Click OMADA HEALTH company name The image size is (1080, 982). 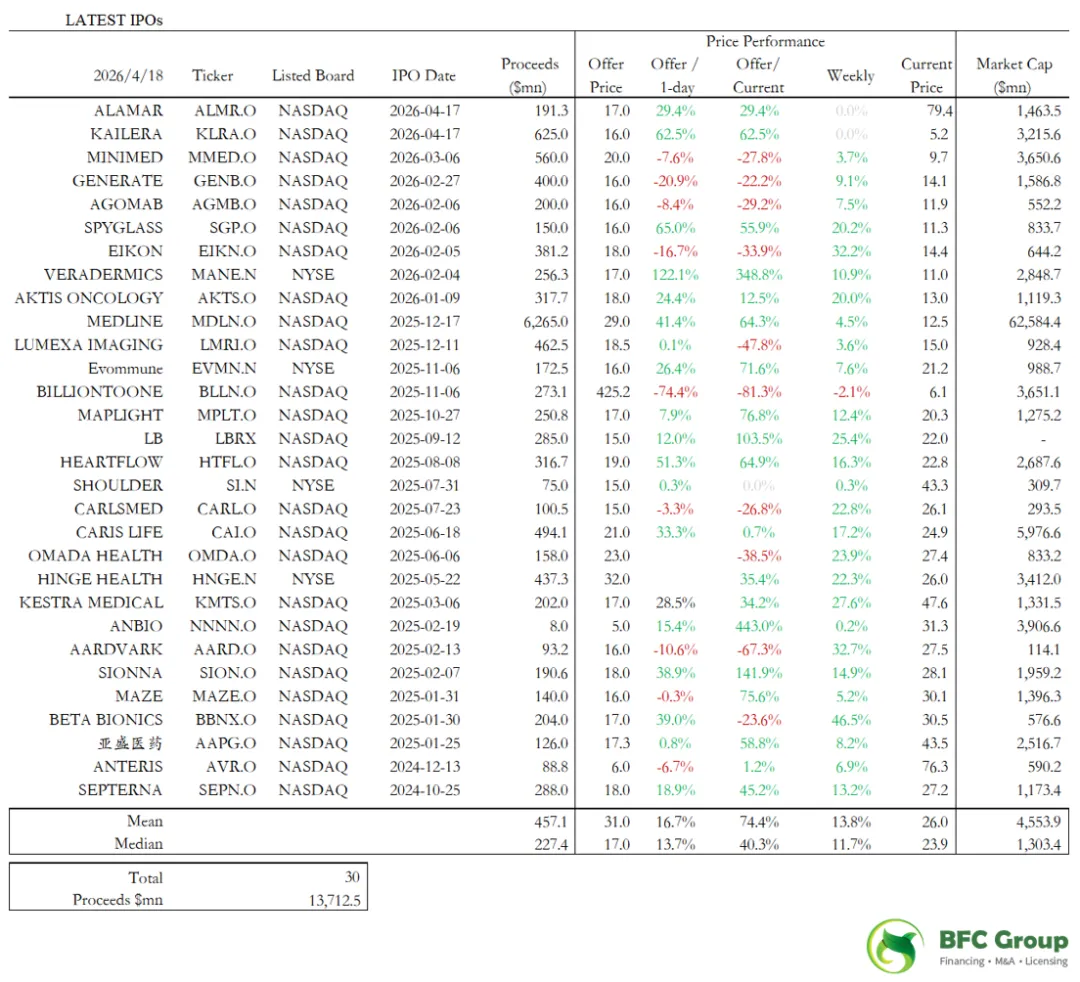tap(96, 556)
